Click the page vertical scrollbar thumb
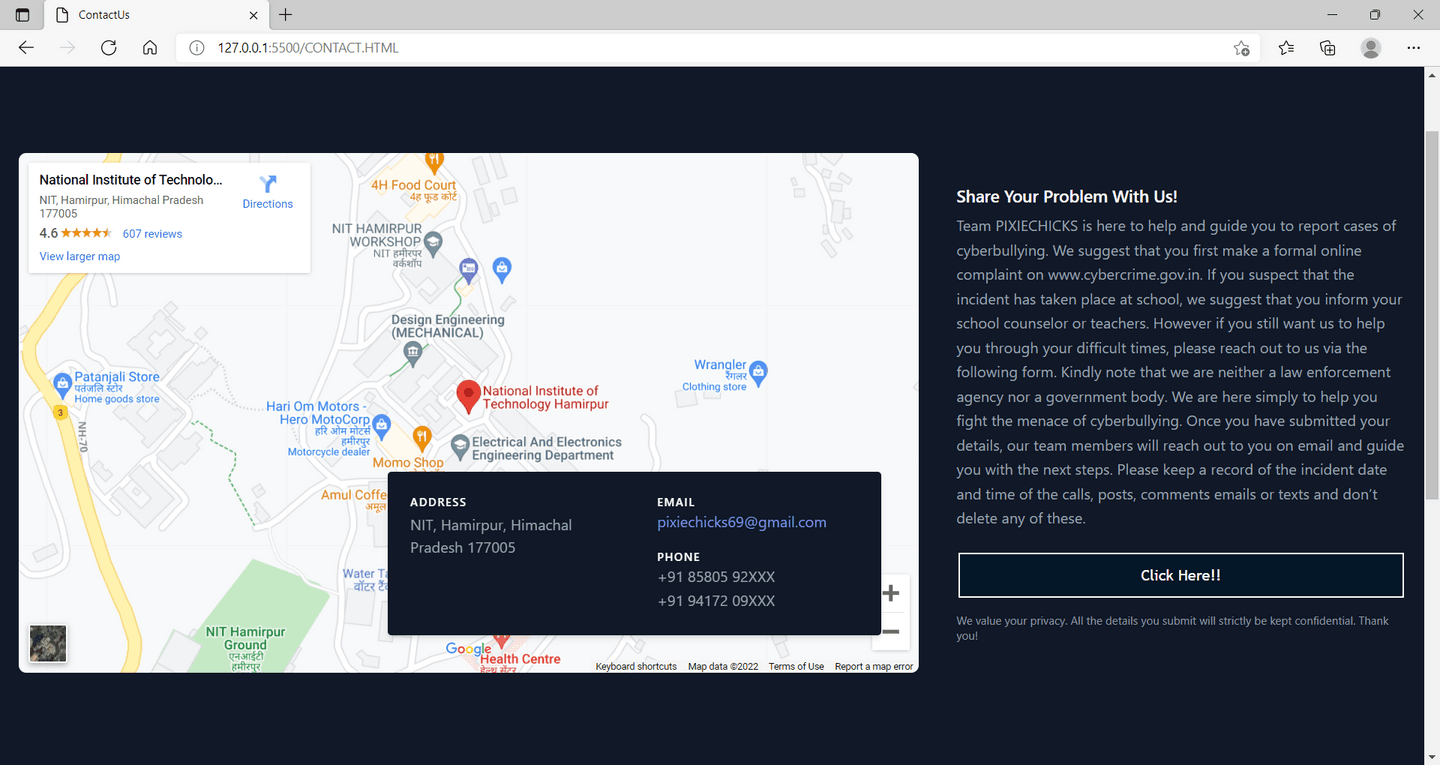The image size is (1440, 765). (1431, 315)
